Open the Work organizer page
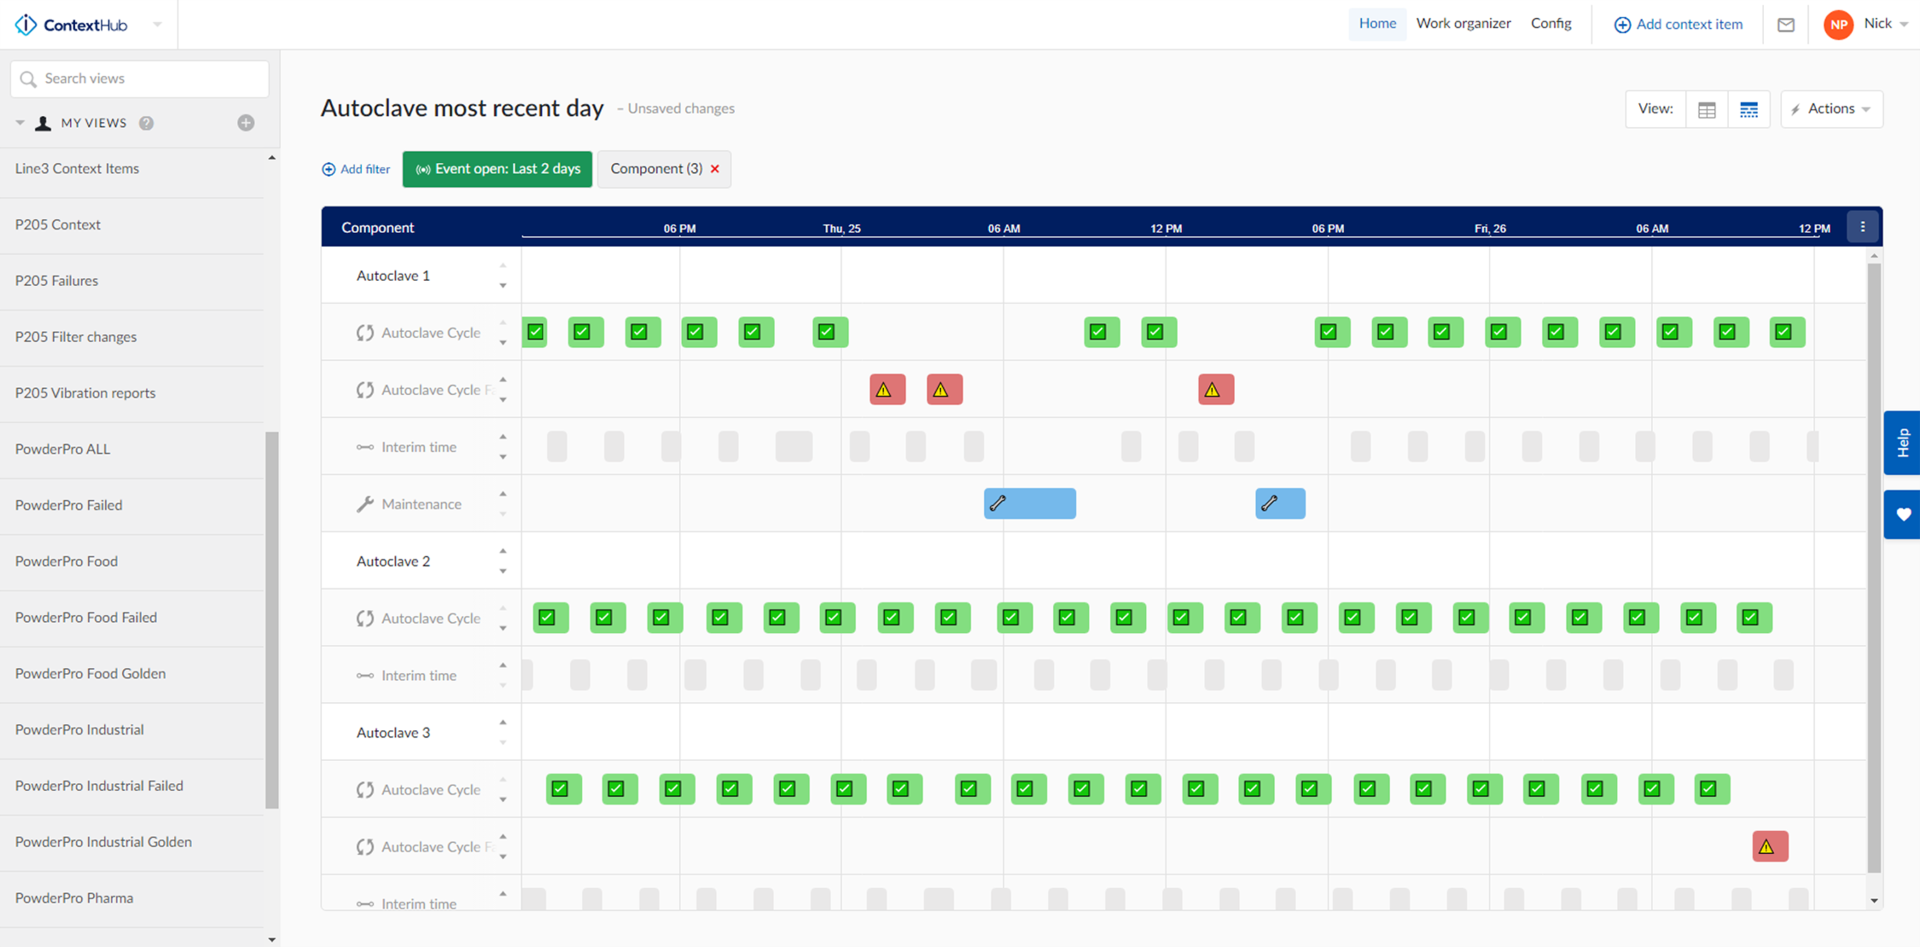This screenshot has width=1920, height=947. 1463,23
